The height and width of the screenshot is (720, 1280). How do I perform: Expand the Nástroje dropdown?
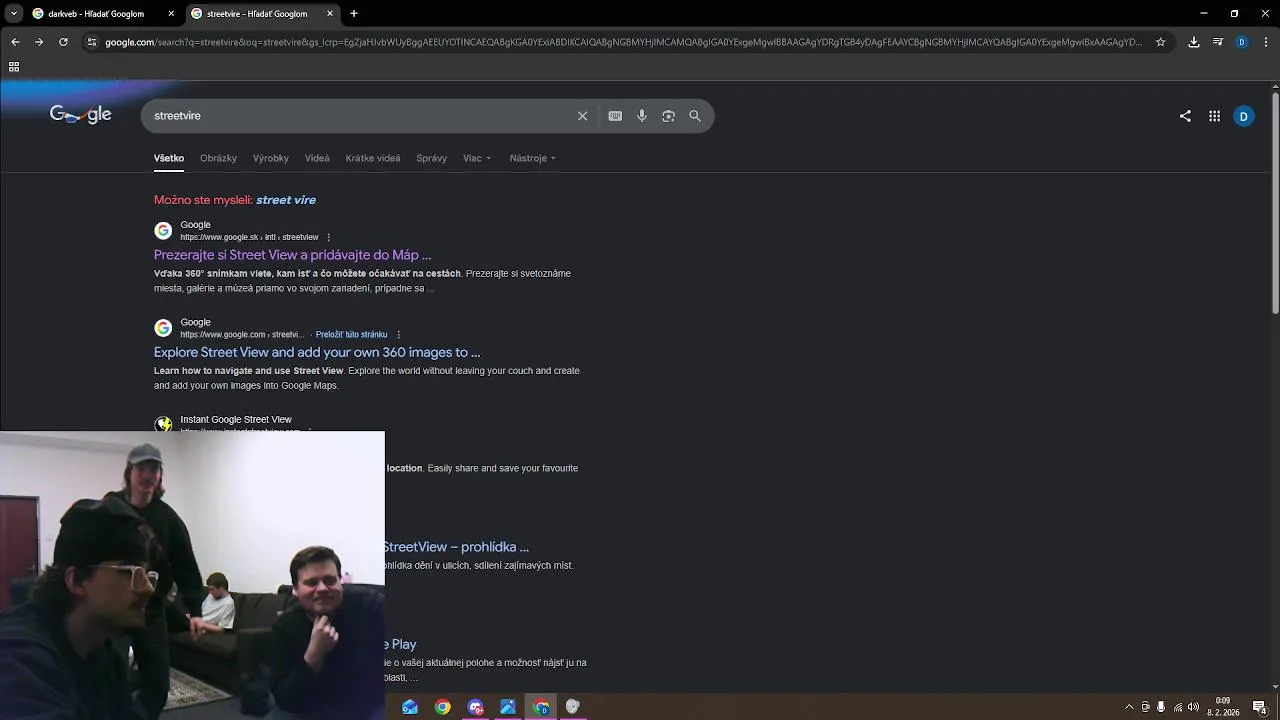532,158
